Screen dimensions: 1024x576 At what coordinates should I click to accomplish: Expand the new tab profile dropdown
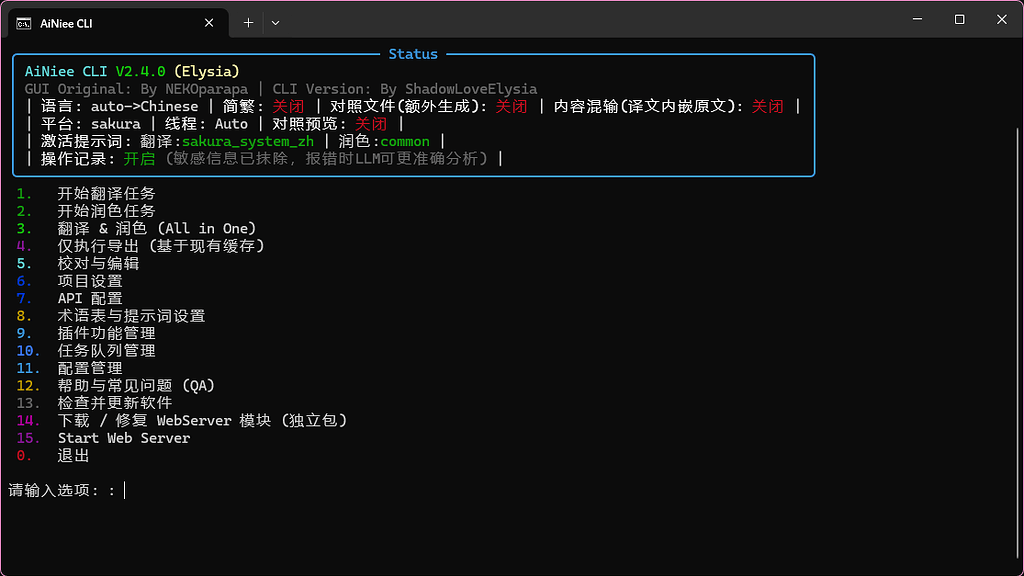pos(276,23)
